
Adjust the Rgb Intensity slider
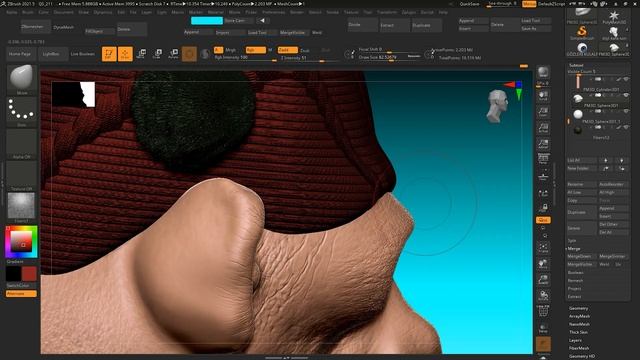246,58
